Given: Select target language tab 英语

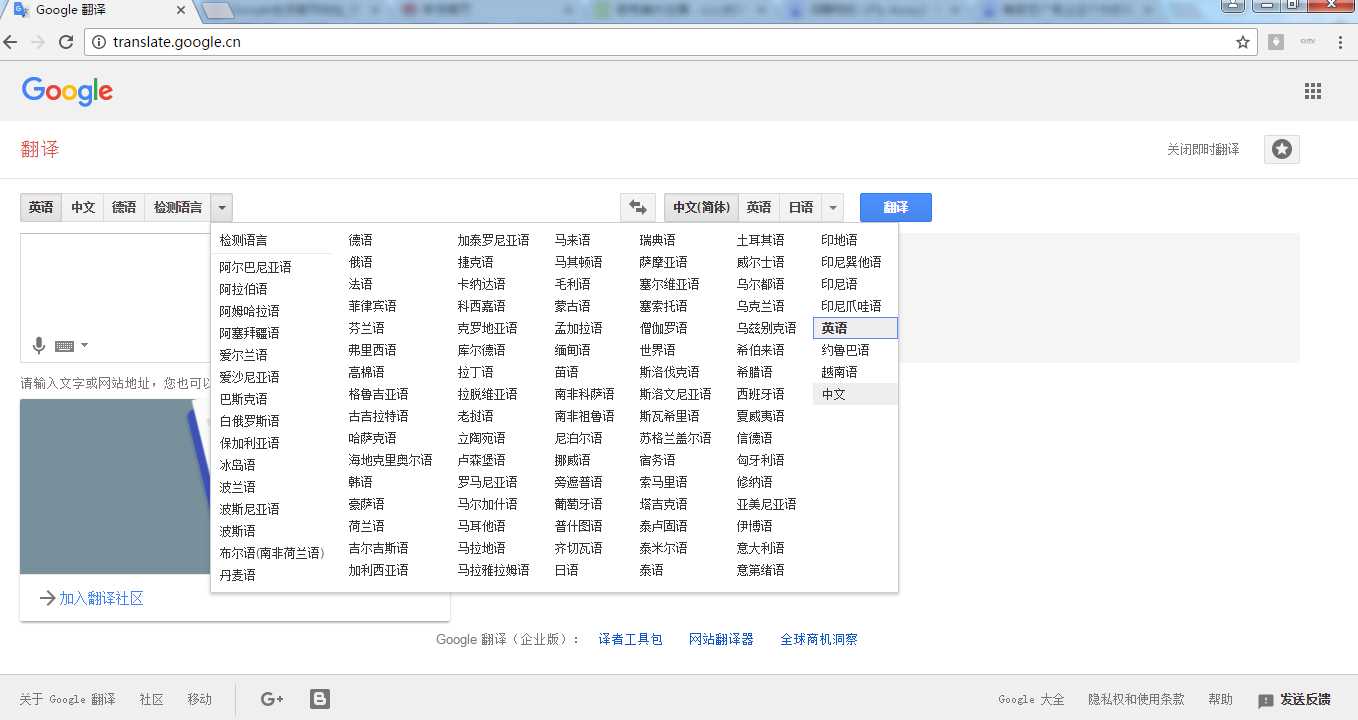Looking at the screenshot, I should (759, 207).
